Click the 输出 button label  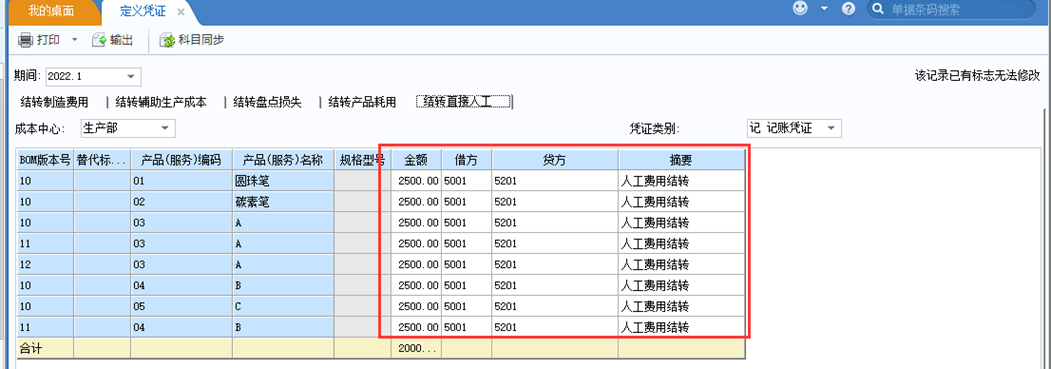[x=122, y=40]
